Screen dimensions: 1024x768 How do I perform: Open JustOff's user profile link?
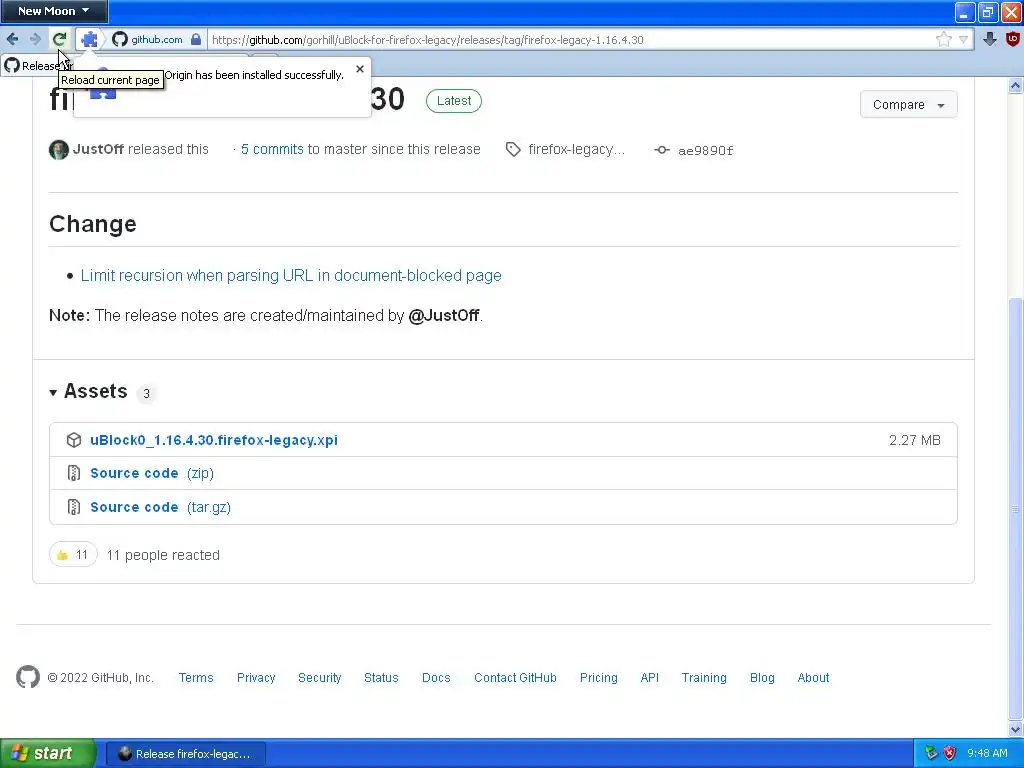(98, 149)
